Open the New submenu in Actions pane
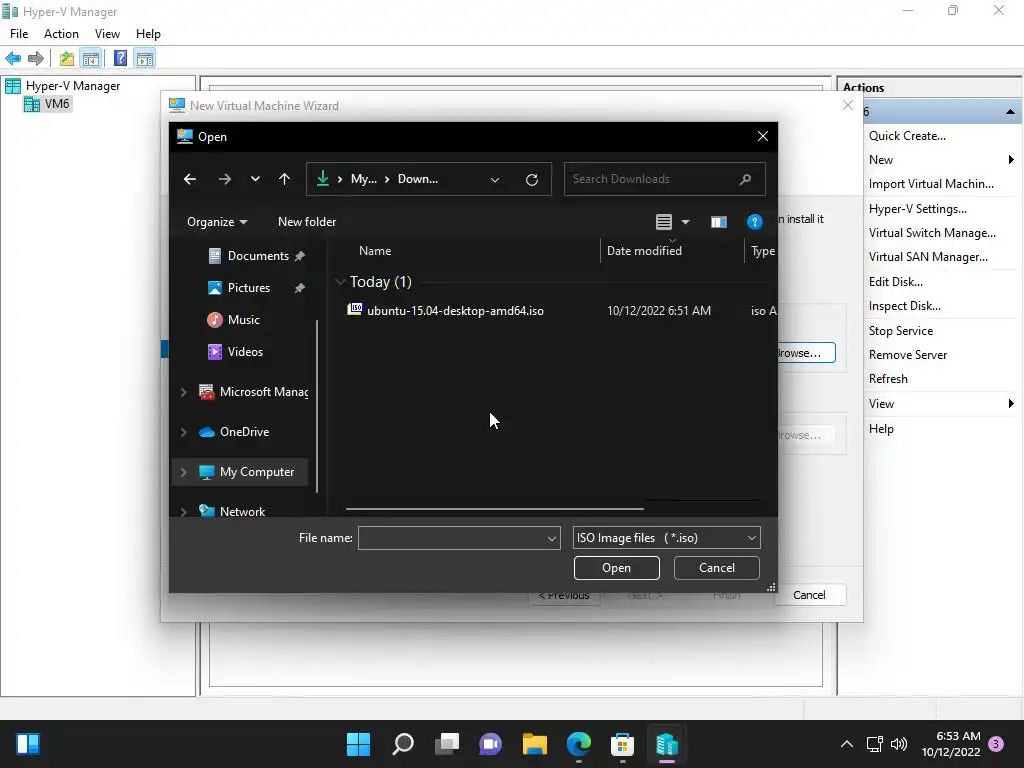This screenshot has height=768, width=1024. [x=940, y=160]
